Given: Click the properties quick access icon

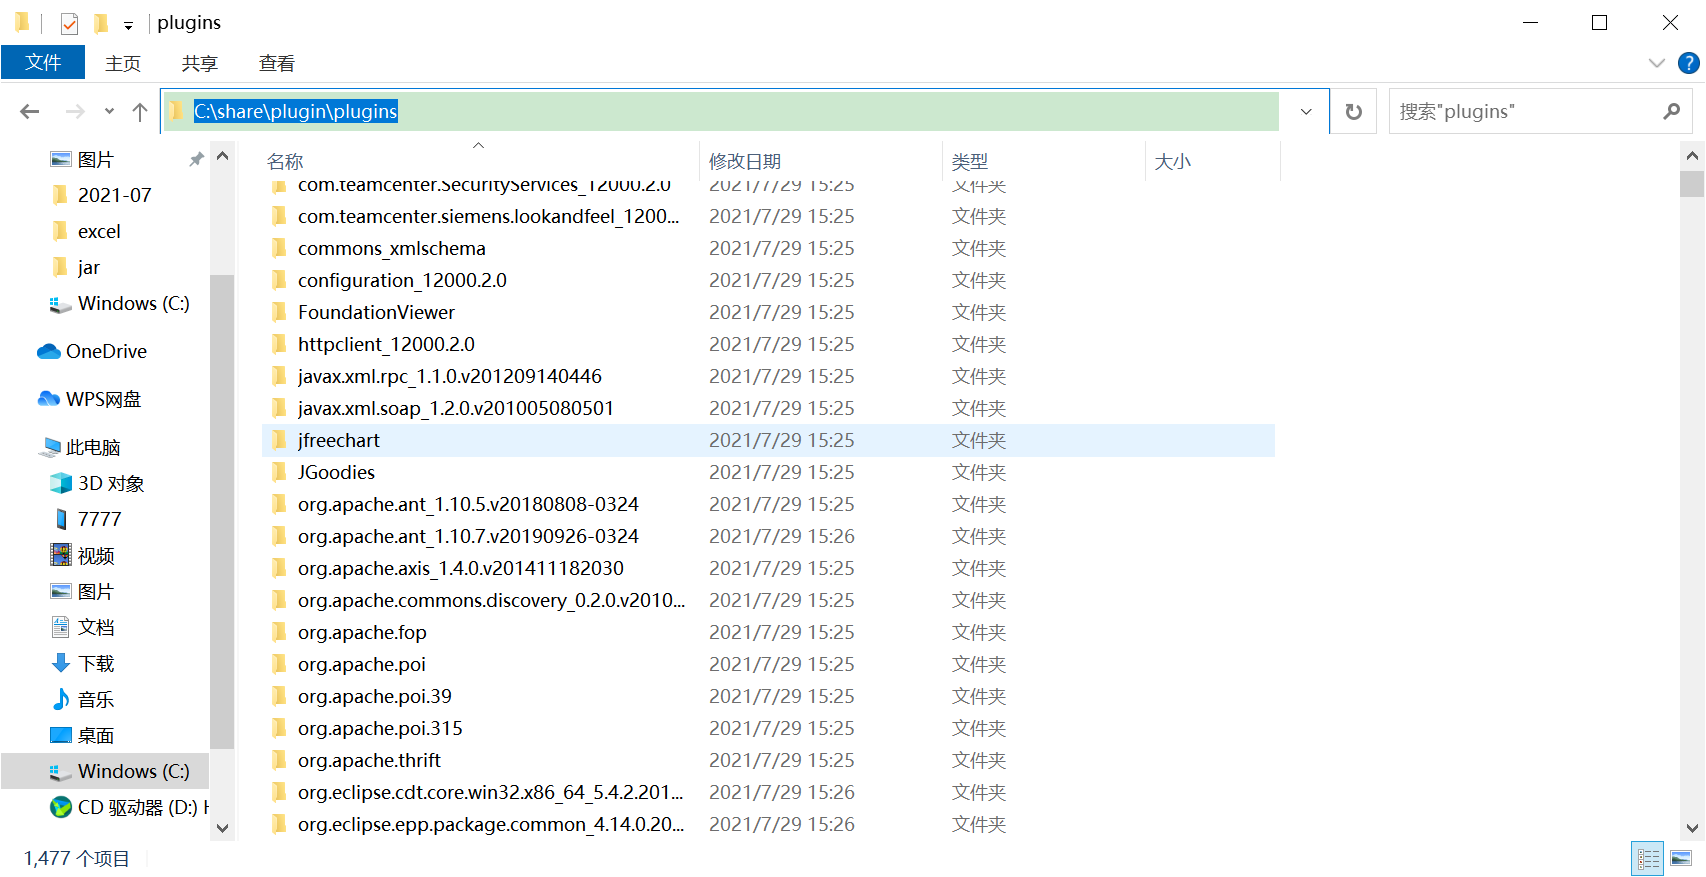Looking at the screenshot, I should [x=69, y=23].
